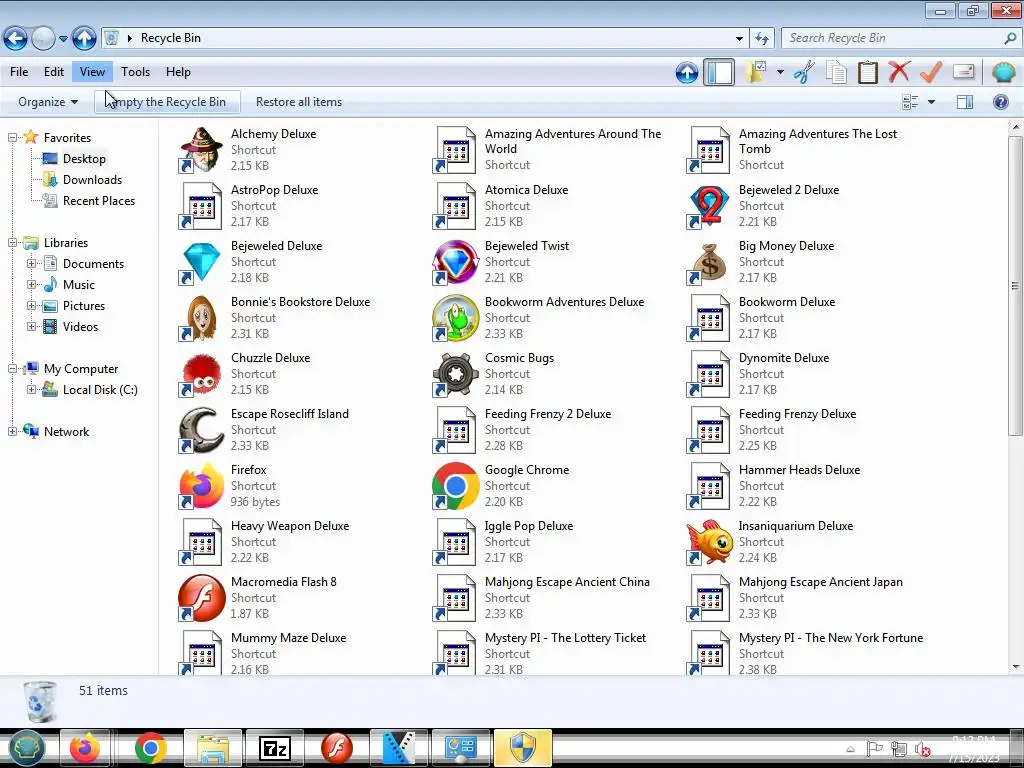The width and height of the screenshot is (1024, 768).
Task: Click the Forward navigation arrow
Action: pos(43,39)
